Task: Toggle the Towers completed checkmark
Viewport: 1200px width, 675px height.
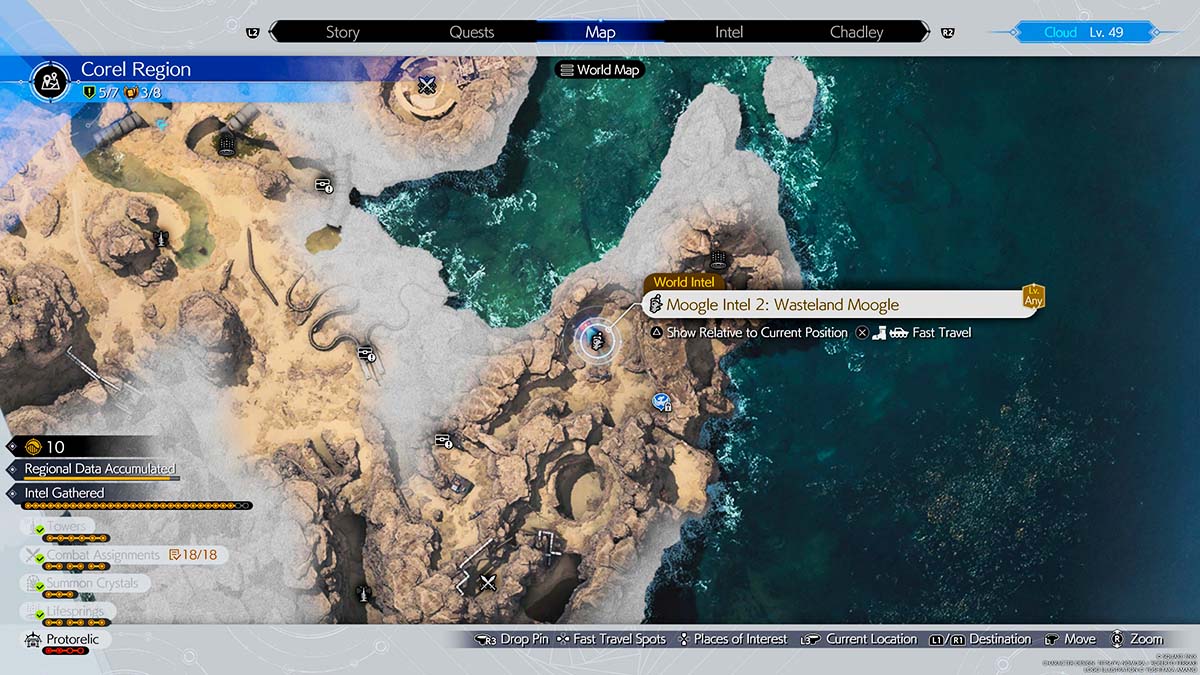Action: pos(39,528)
